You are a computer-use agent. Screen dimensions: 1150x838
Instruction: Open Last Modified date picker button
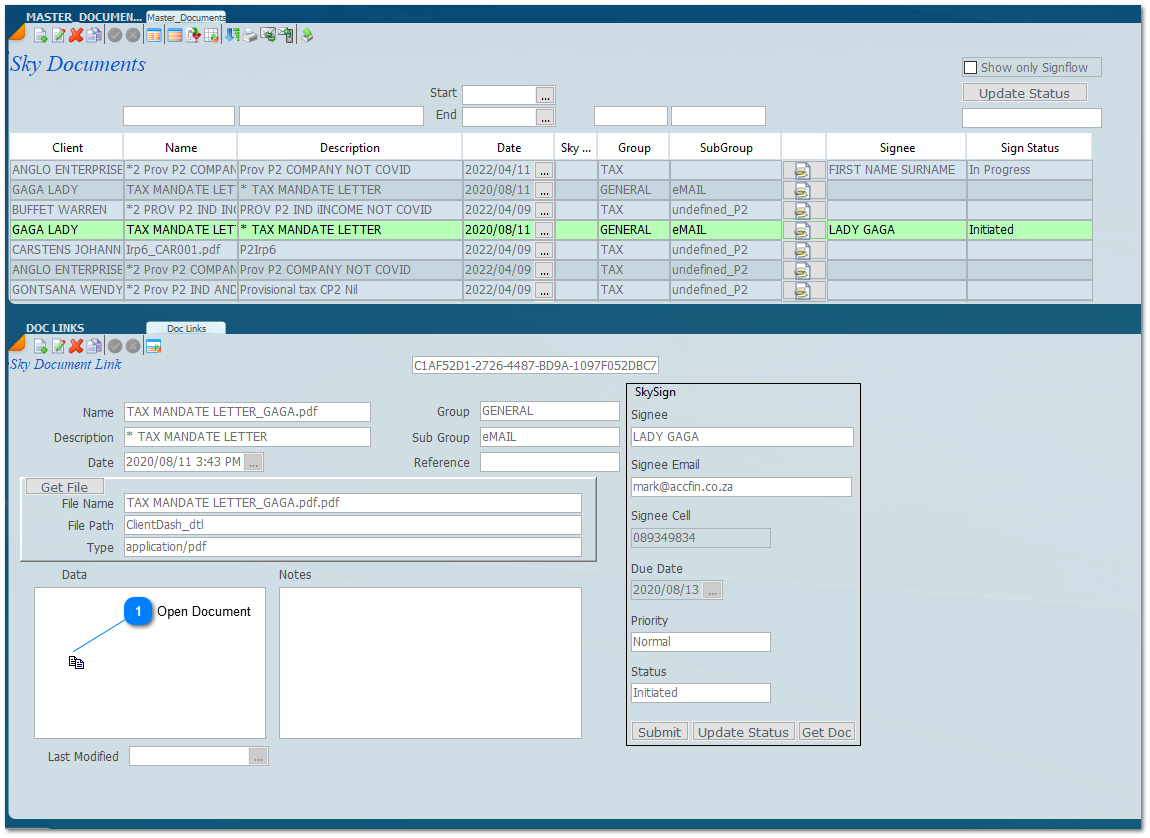[258, 757]
